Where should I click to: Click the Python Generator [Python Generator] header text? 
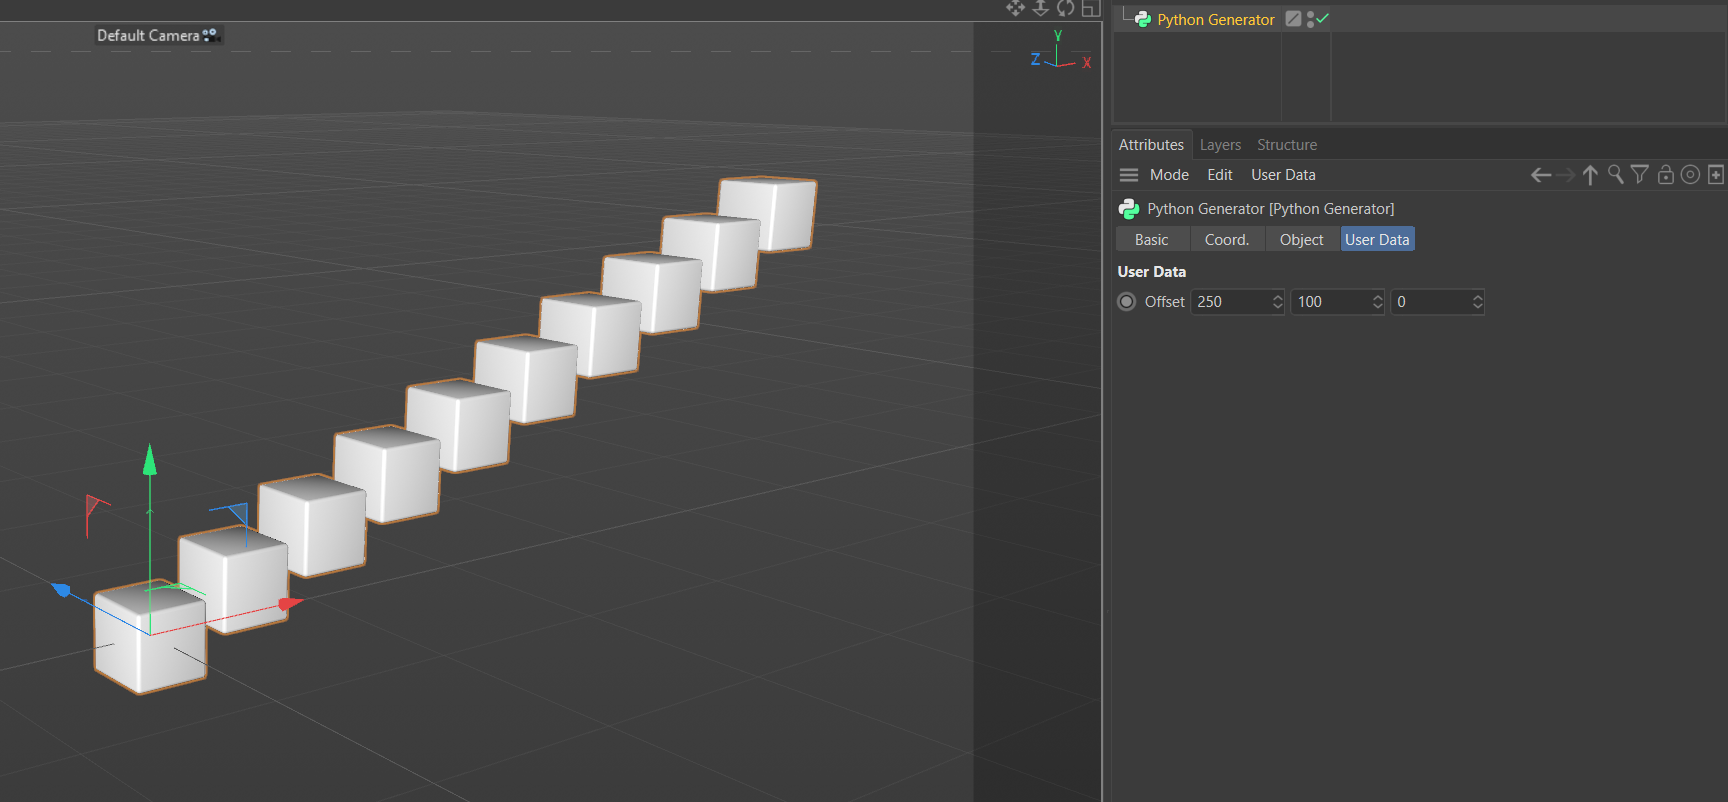click(1271, 209)
